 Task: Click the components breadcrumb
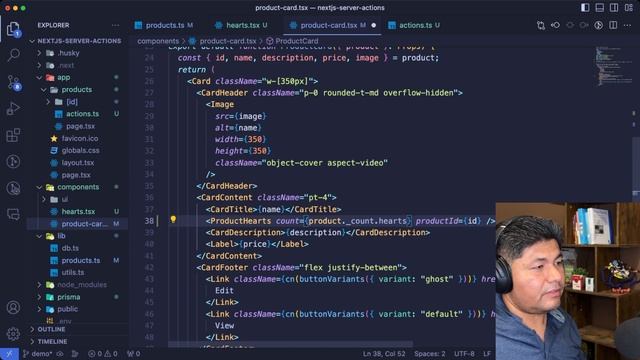point(158,41)
